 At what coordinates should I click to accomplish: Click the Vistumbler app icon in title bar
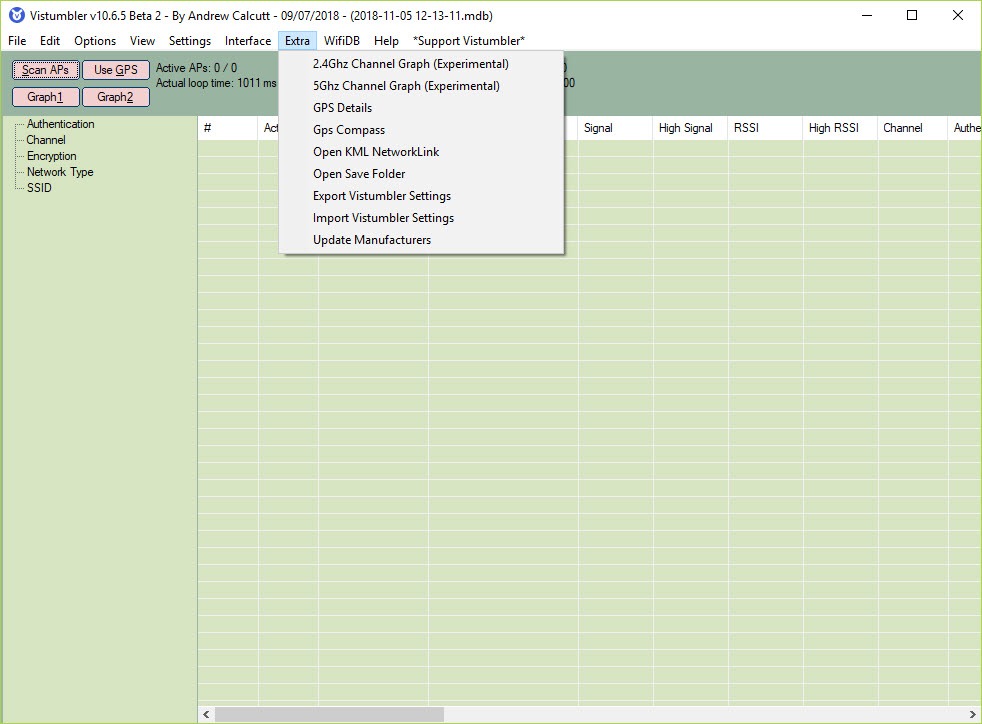coord(17,15)
